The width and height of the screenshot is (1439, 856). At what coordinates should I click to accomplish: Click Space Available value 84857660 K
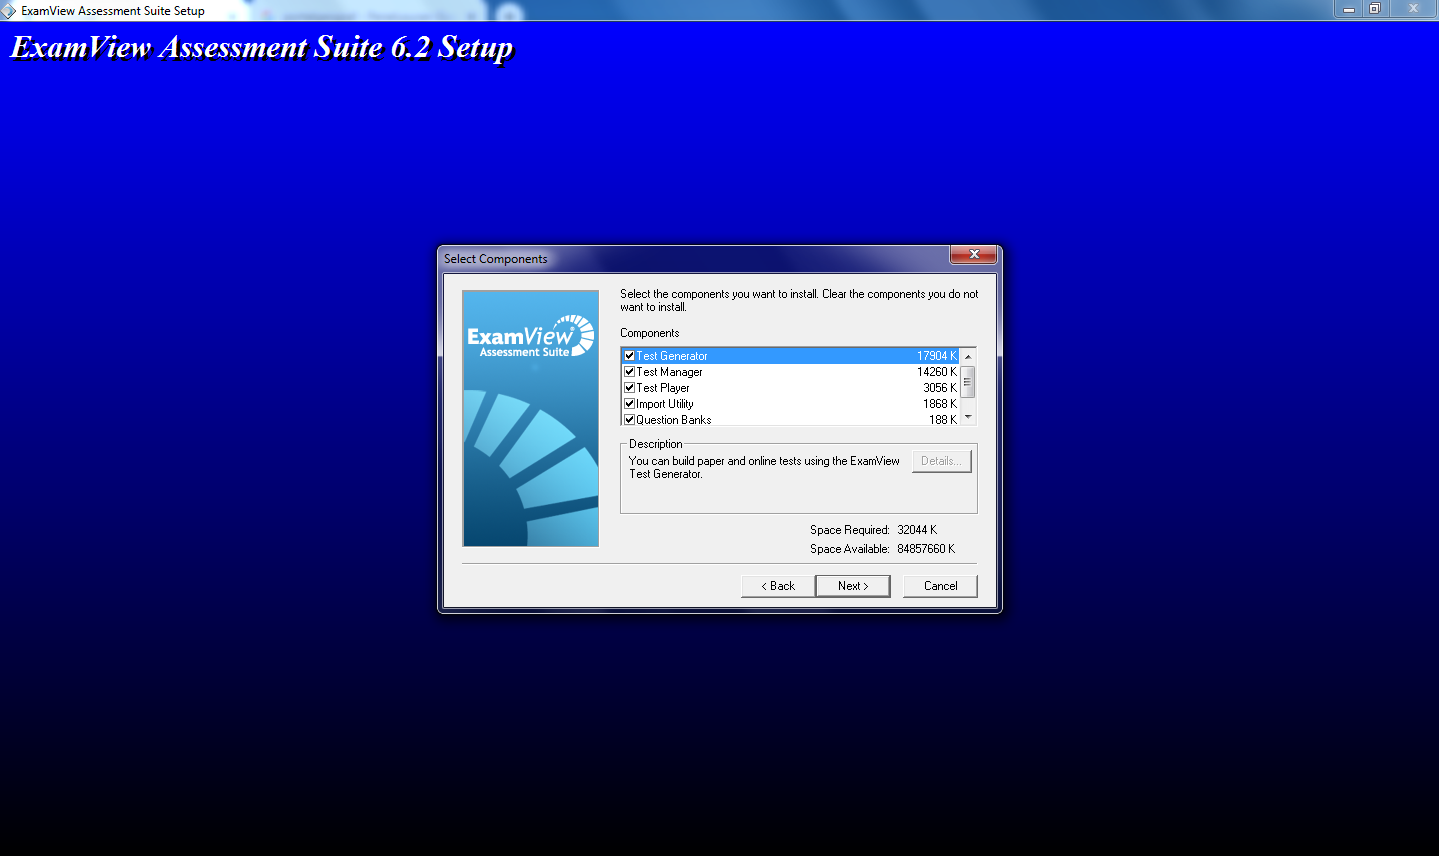pos(926,549)
